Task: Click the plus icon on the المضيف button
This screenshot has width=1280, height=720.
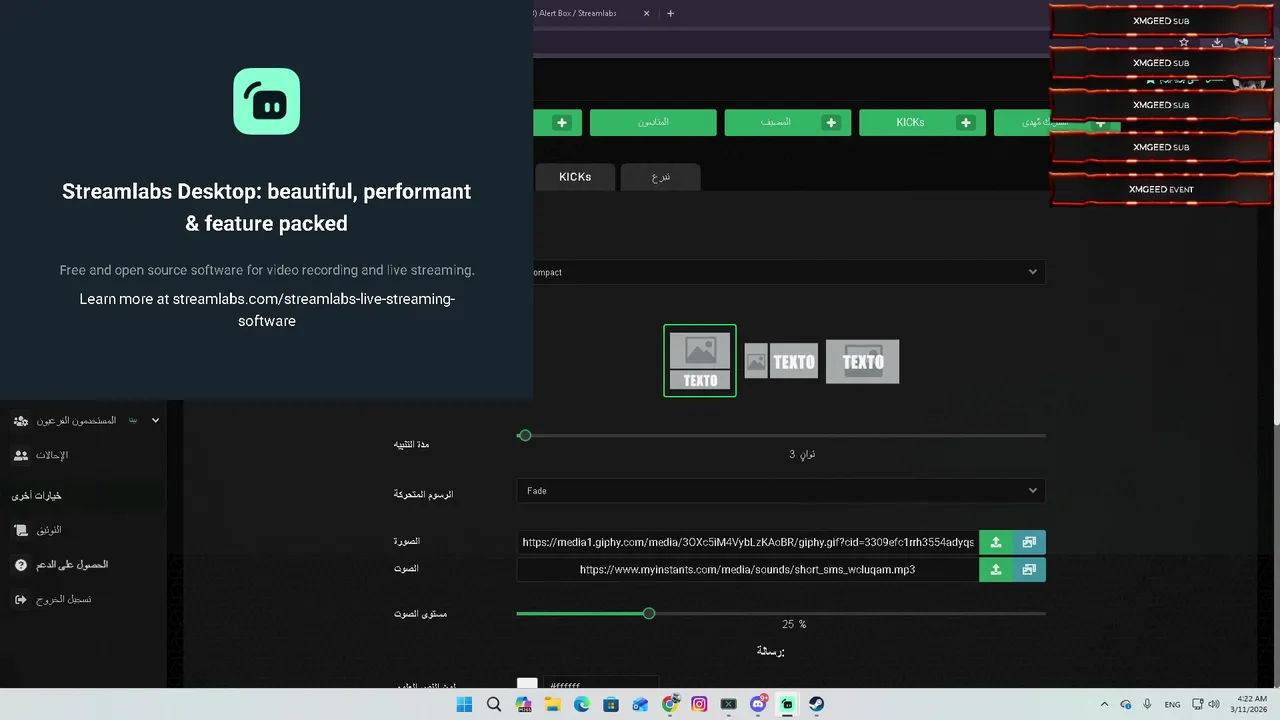Action: 831,123
